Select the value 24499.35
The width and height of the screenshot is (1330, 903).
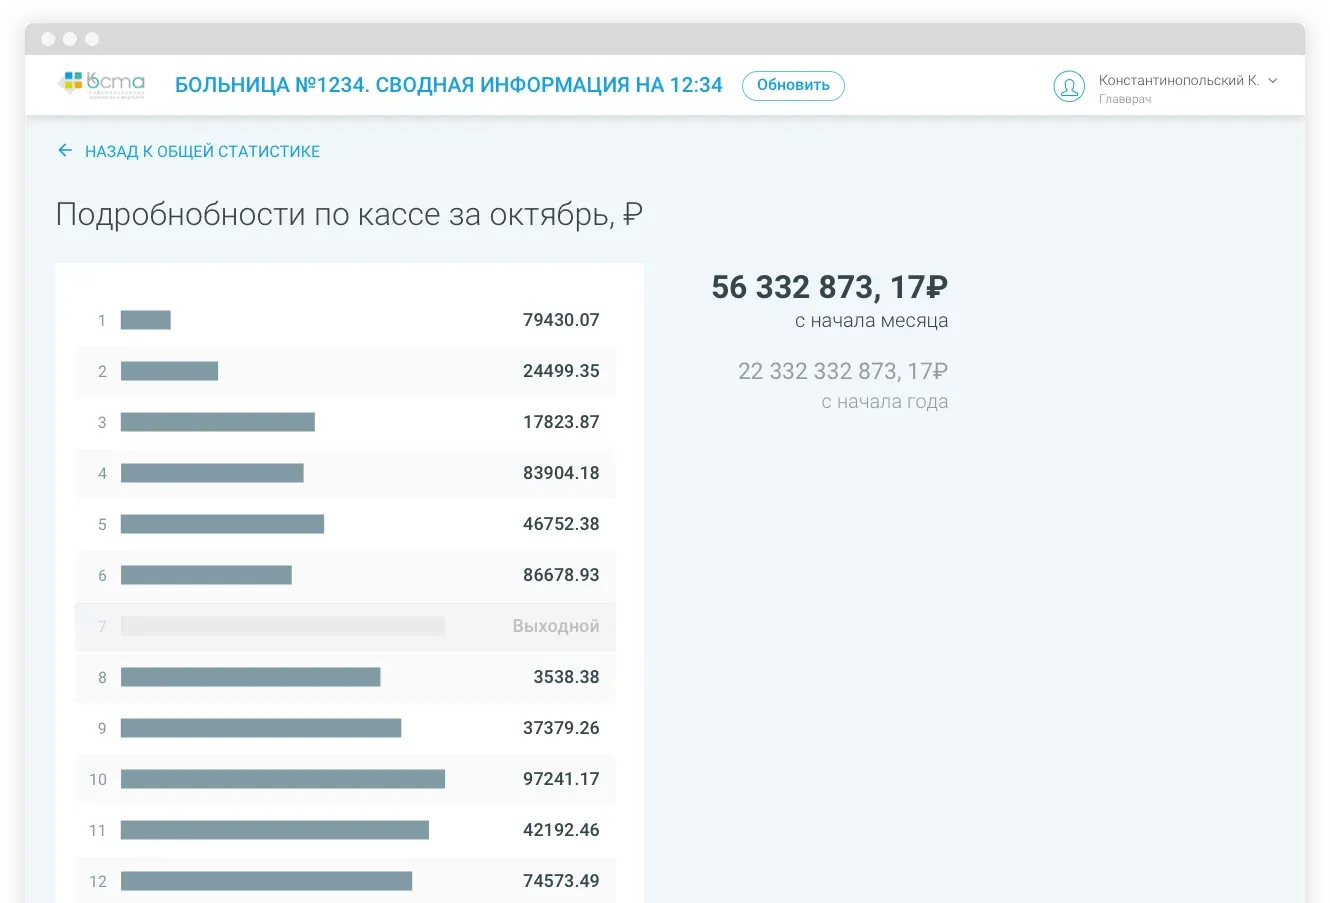[561, 371]
